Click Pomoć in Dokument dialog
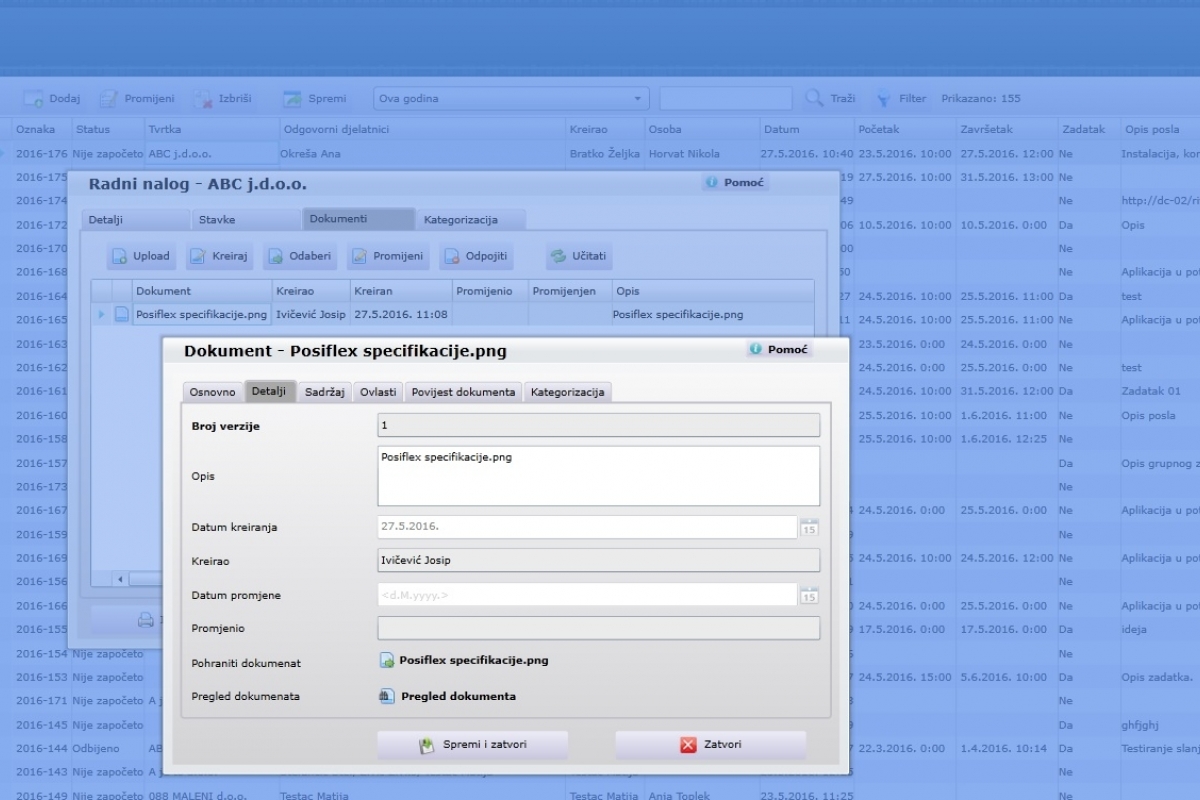The height and width of the screenshot is (800, 1200). (x=779, y=350)
